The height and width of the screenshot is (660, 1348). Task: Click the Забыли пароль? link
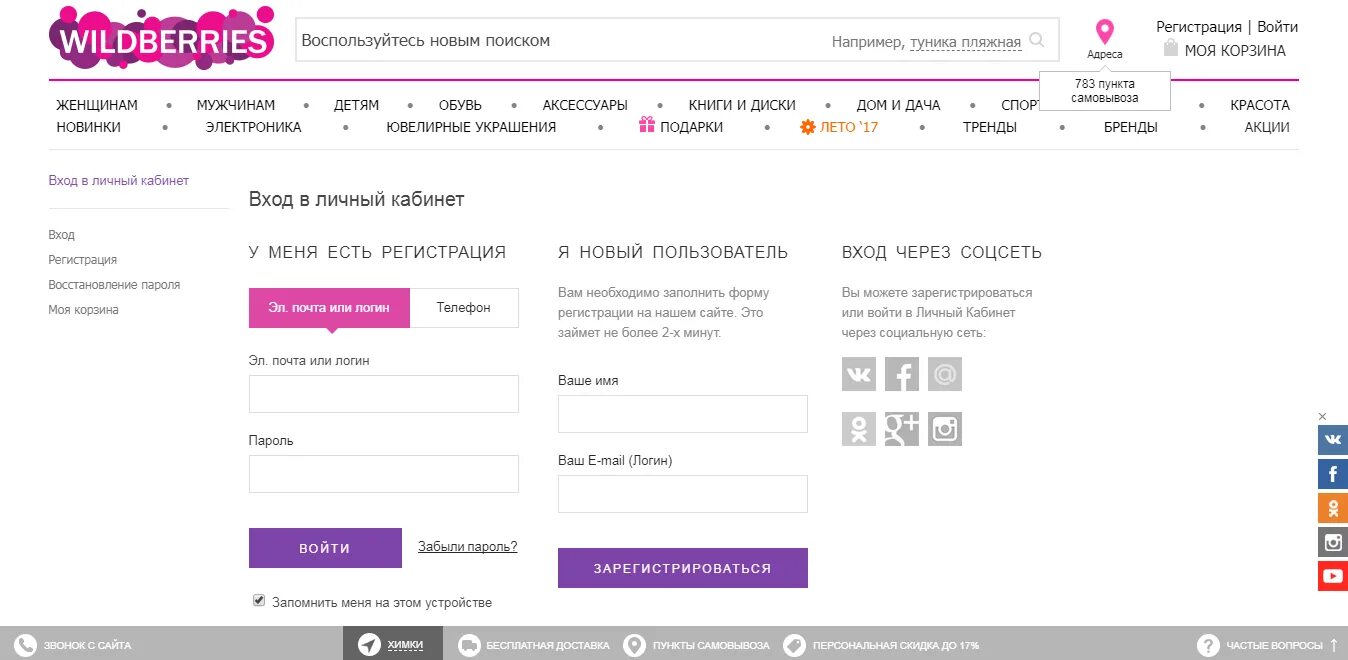pos(467,546)
